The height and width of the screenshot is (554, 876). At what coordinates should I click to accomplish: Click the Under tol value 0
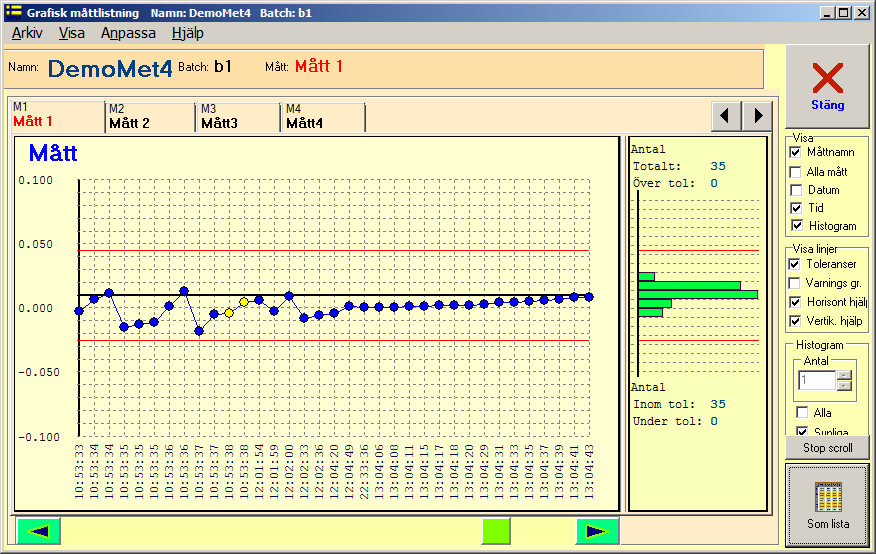pyautogui.click(x=714, y=421)
